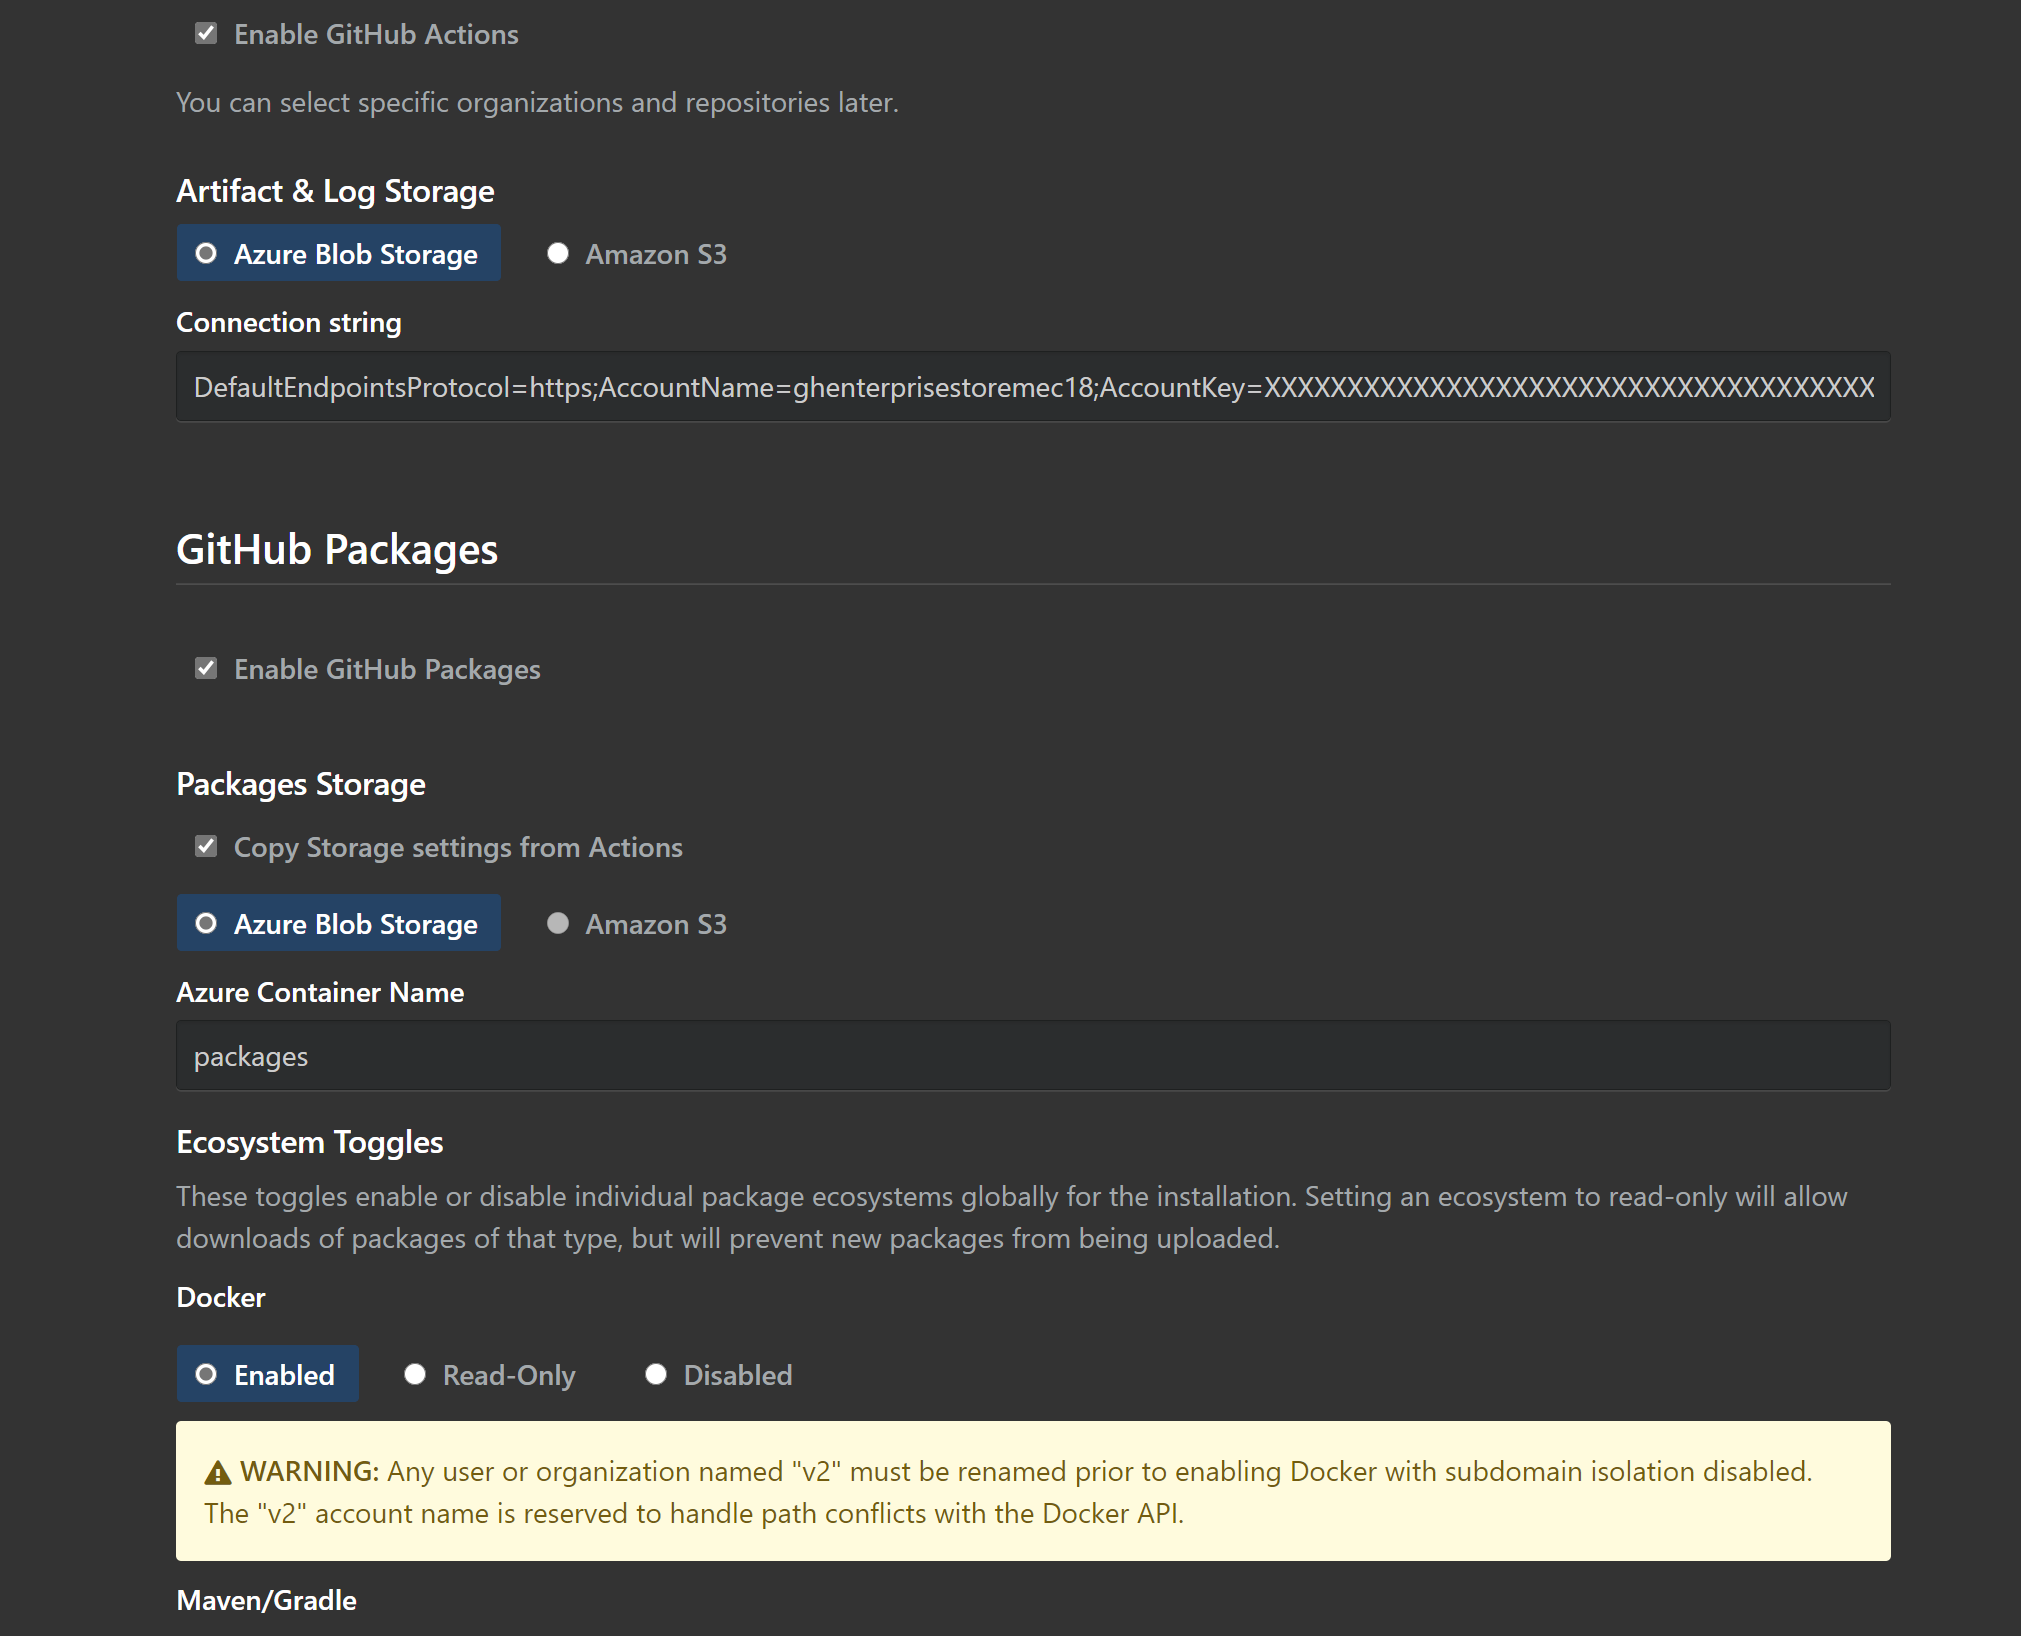
Task: Click the Packages Storage section label
Action: tap(300, 781)
